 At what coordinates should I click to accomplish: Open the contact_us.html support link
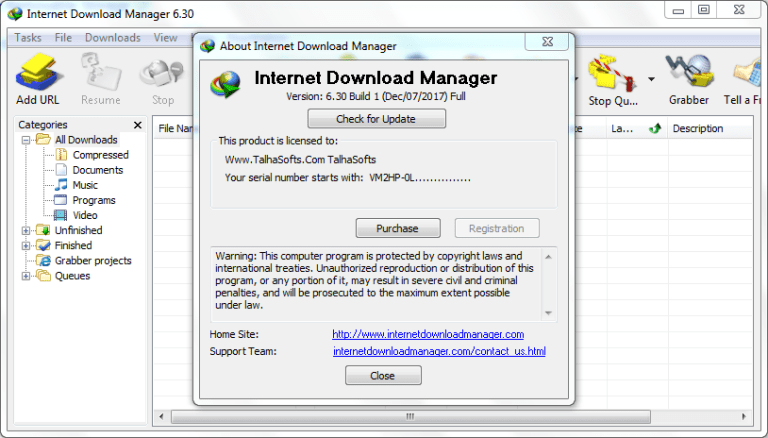click(439, 351)
